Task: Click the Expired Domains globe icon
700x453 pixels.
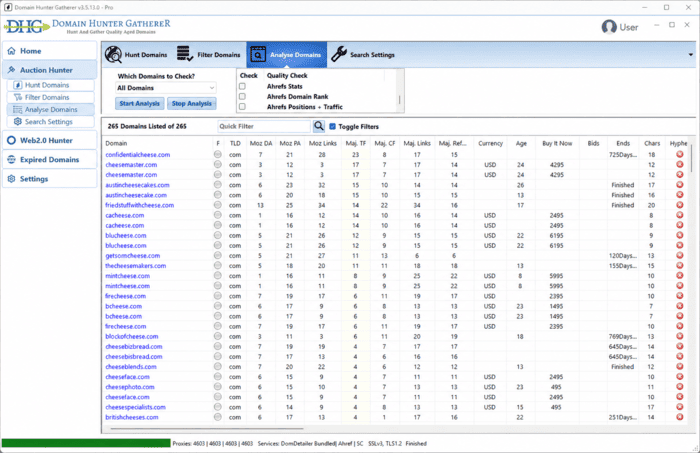Action: [x=12, y=159]
